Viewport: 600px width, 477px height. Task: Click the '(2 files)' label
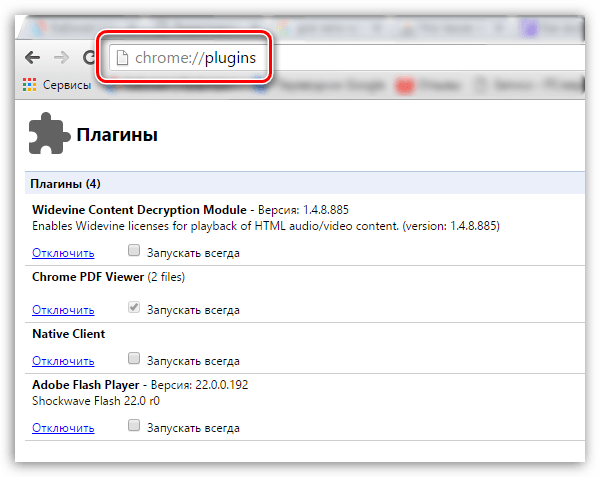point(166,277)
